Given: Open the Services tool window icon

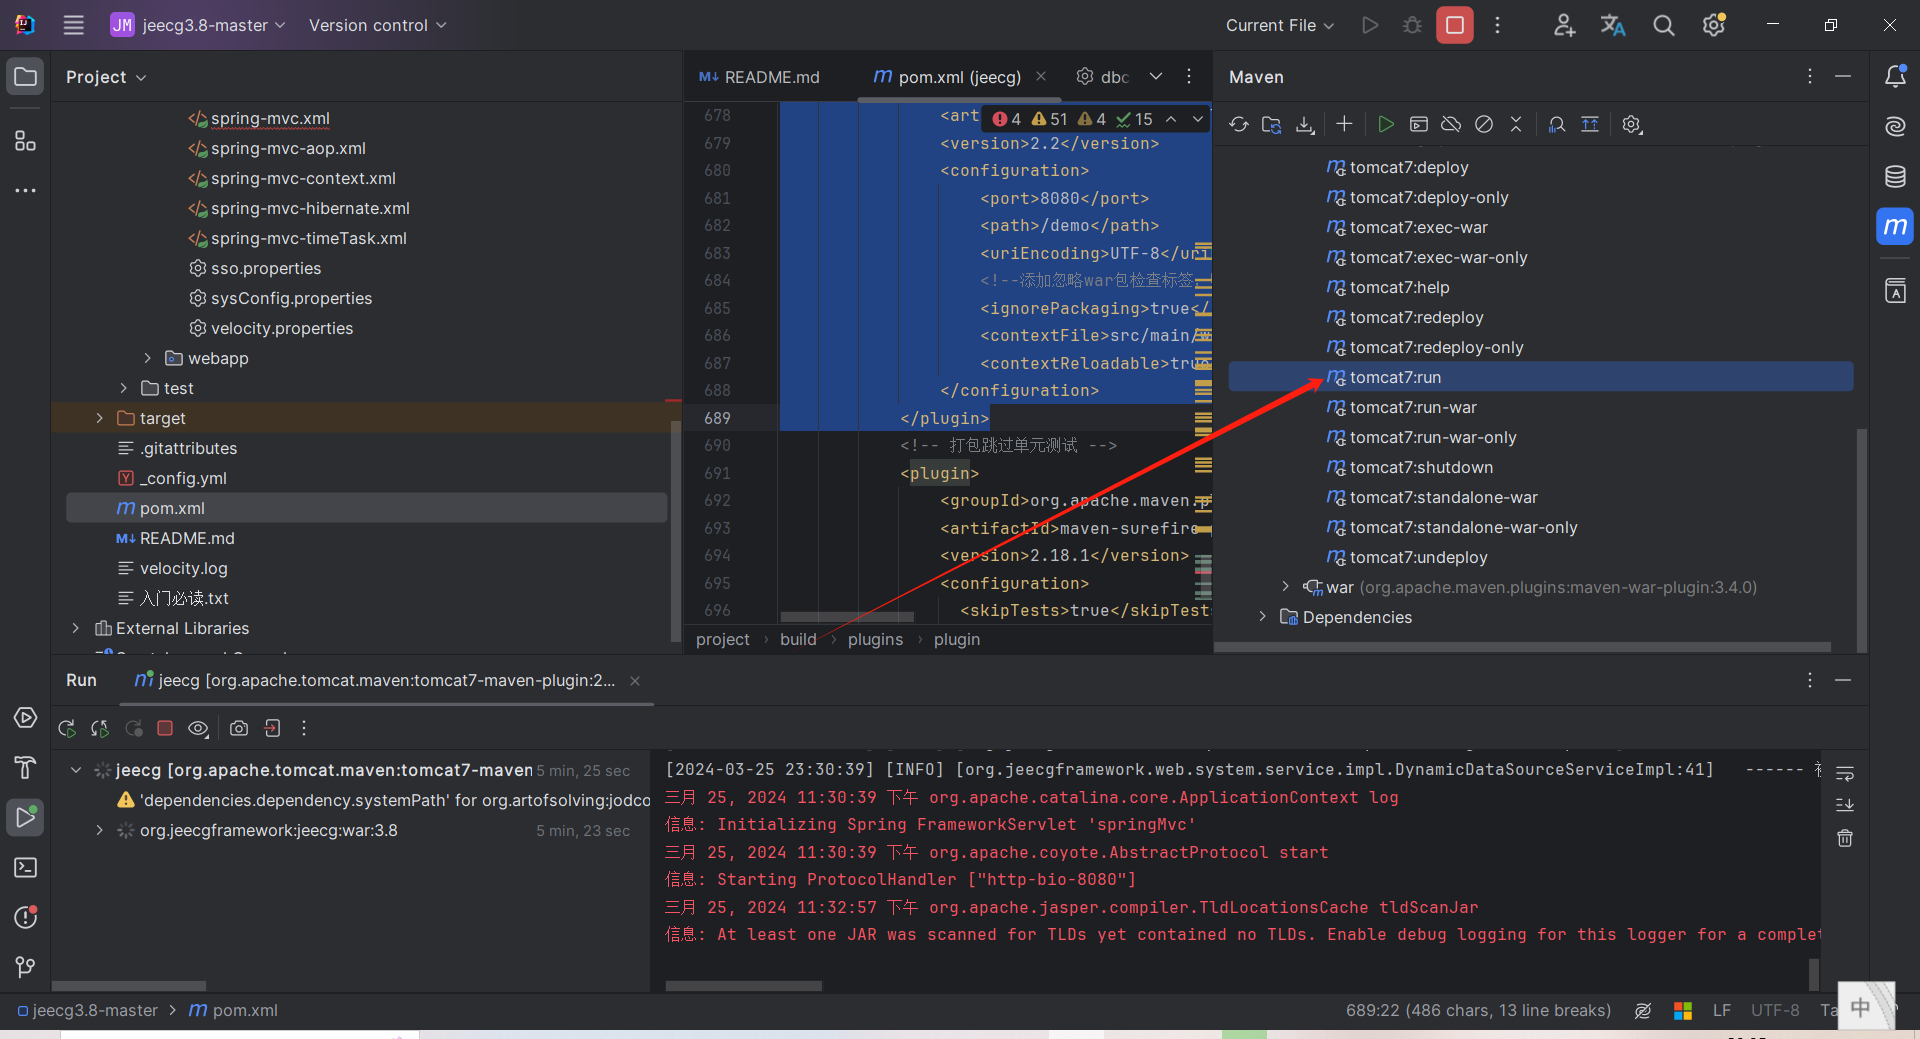Looking at the screenshot, I should tap(25, 718).
